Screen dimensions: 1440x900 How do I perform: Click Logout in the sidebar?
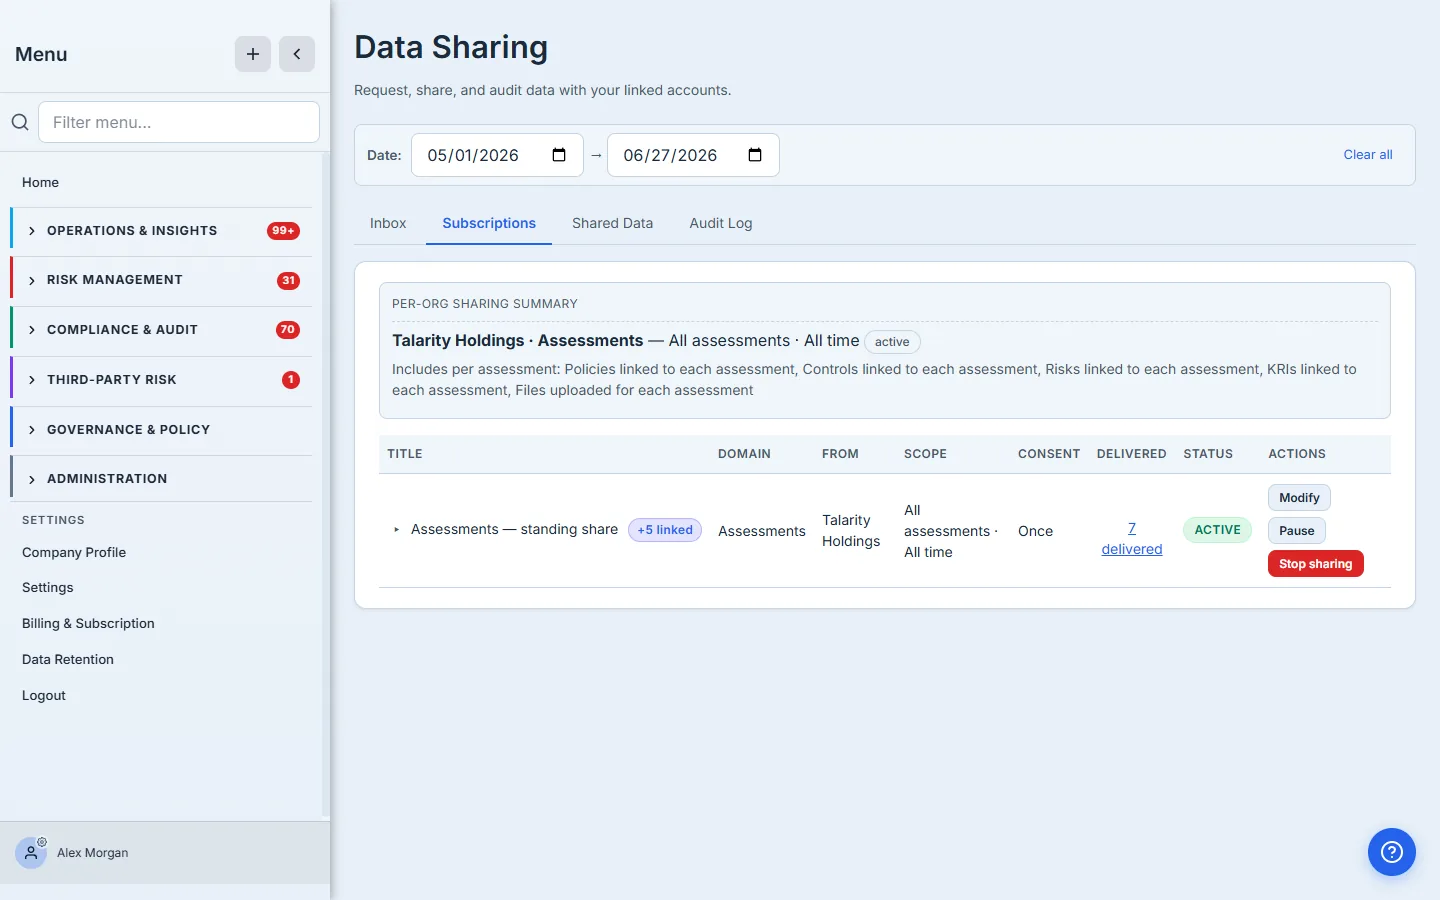click(x=44, y=695)
